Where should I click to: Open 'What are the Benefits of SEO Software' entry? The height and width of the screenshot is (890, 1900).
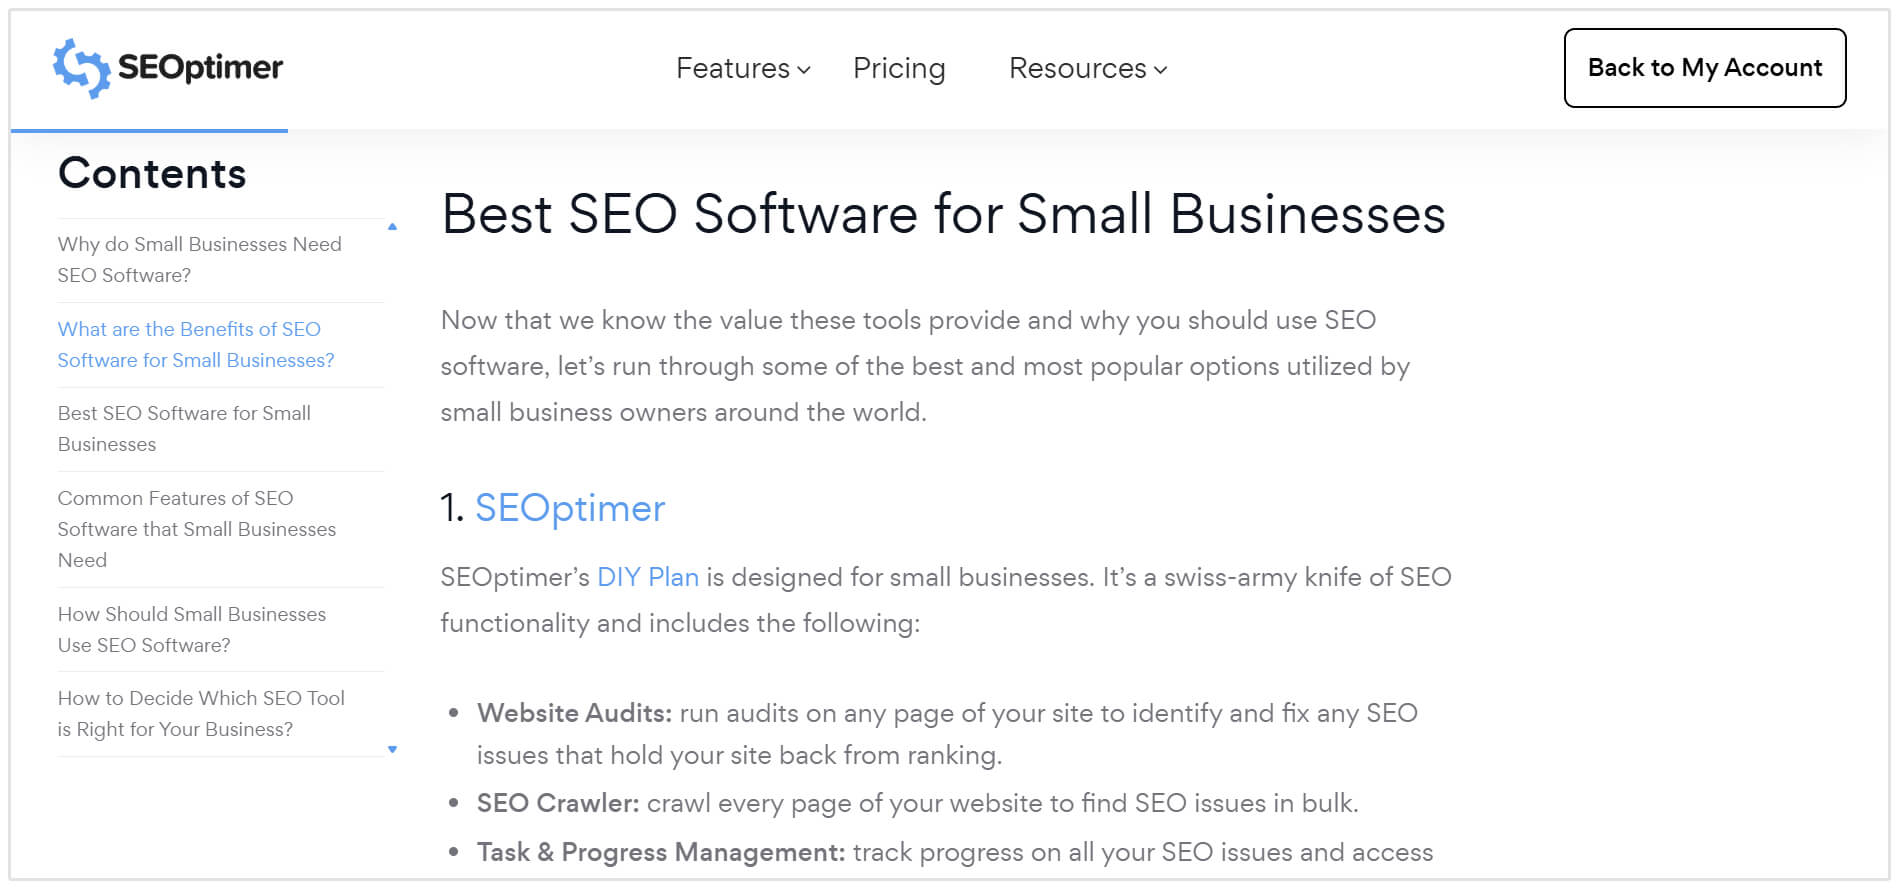[x=195, y=344]
